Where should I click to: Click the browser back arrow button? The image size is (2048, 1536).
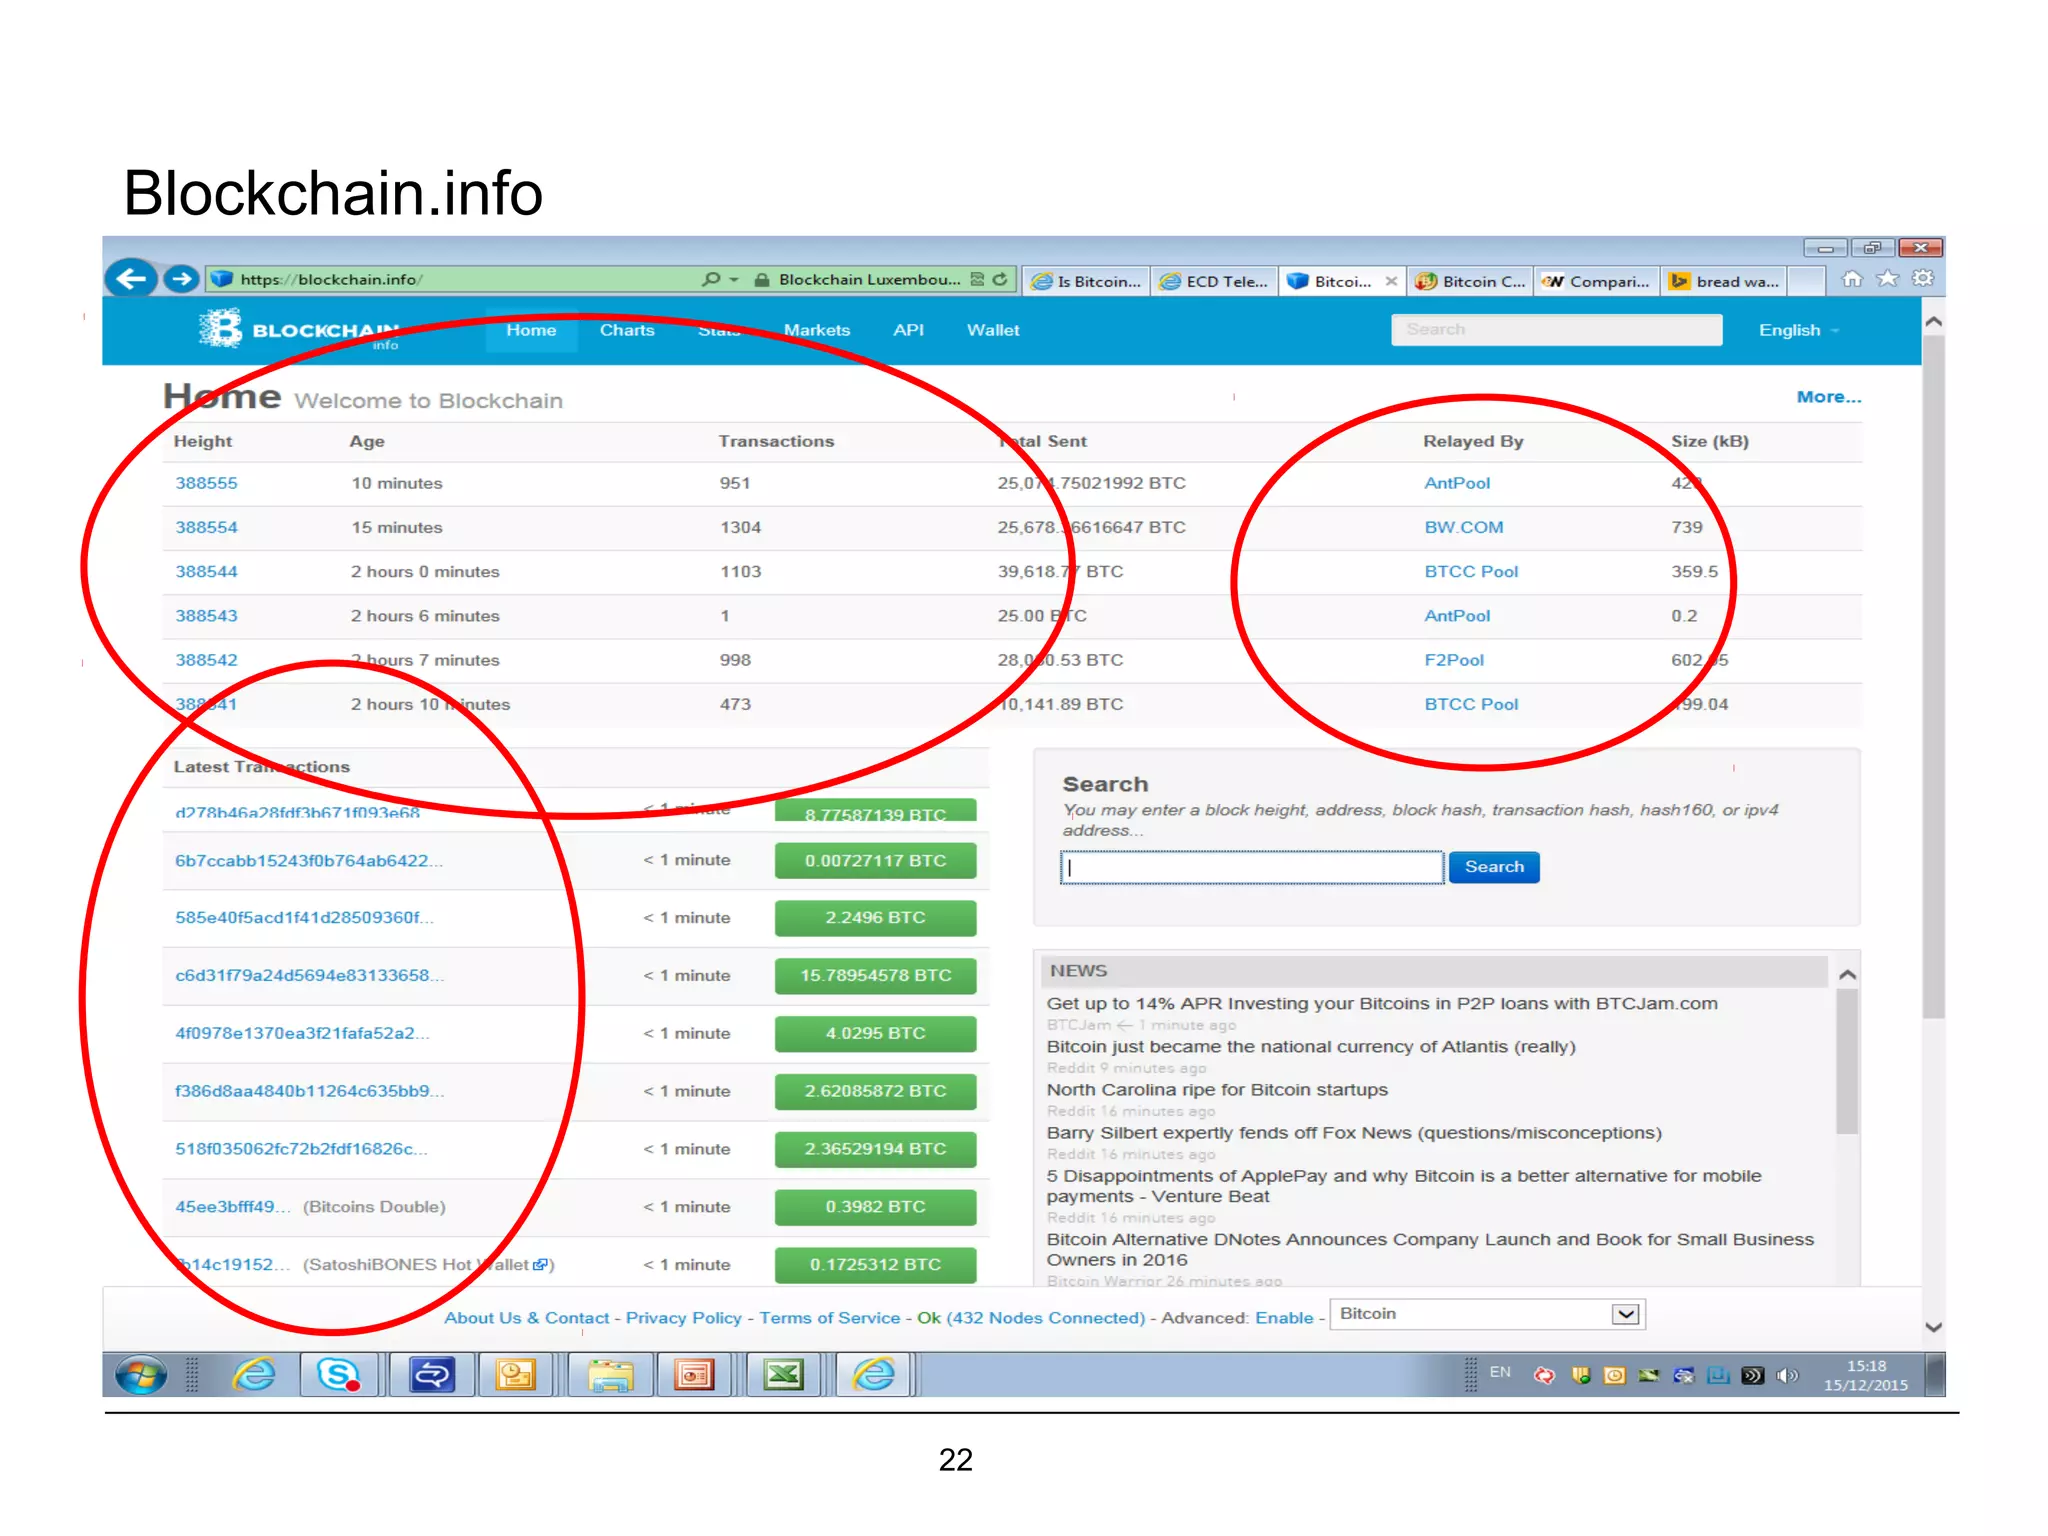tap(131, 278)
